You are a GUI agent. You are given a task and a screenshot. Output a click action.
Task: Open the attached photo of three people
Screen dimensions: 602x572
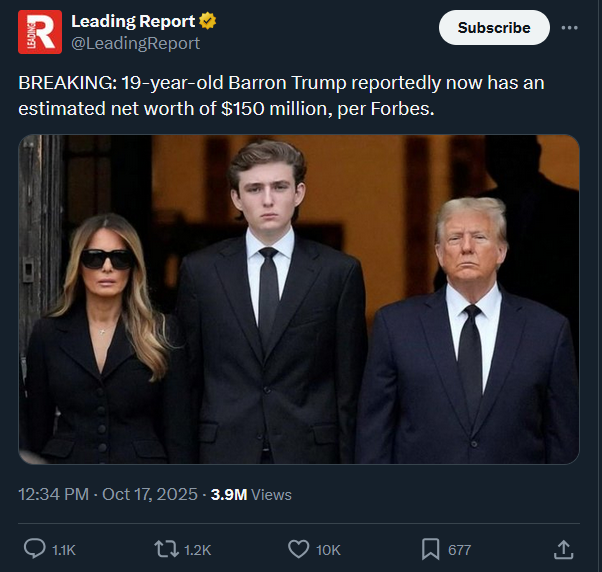(298, 299)
